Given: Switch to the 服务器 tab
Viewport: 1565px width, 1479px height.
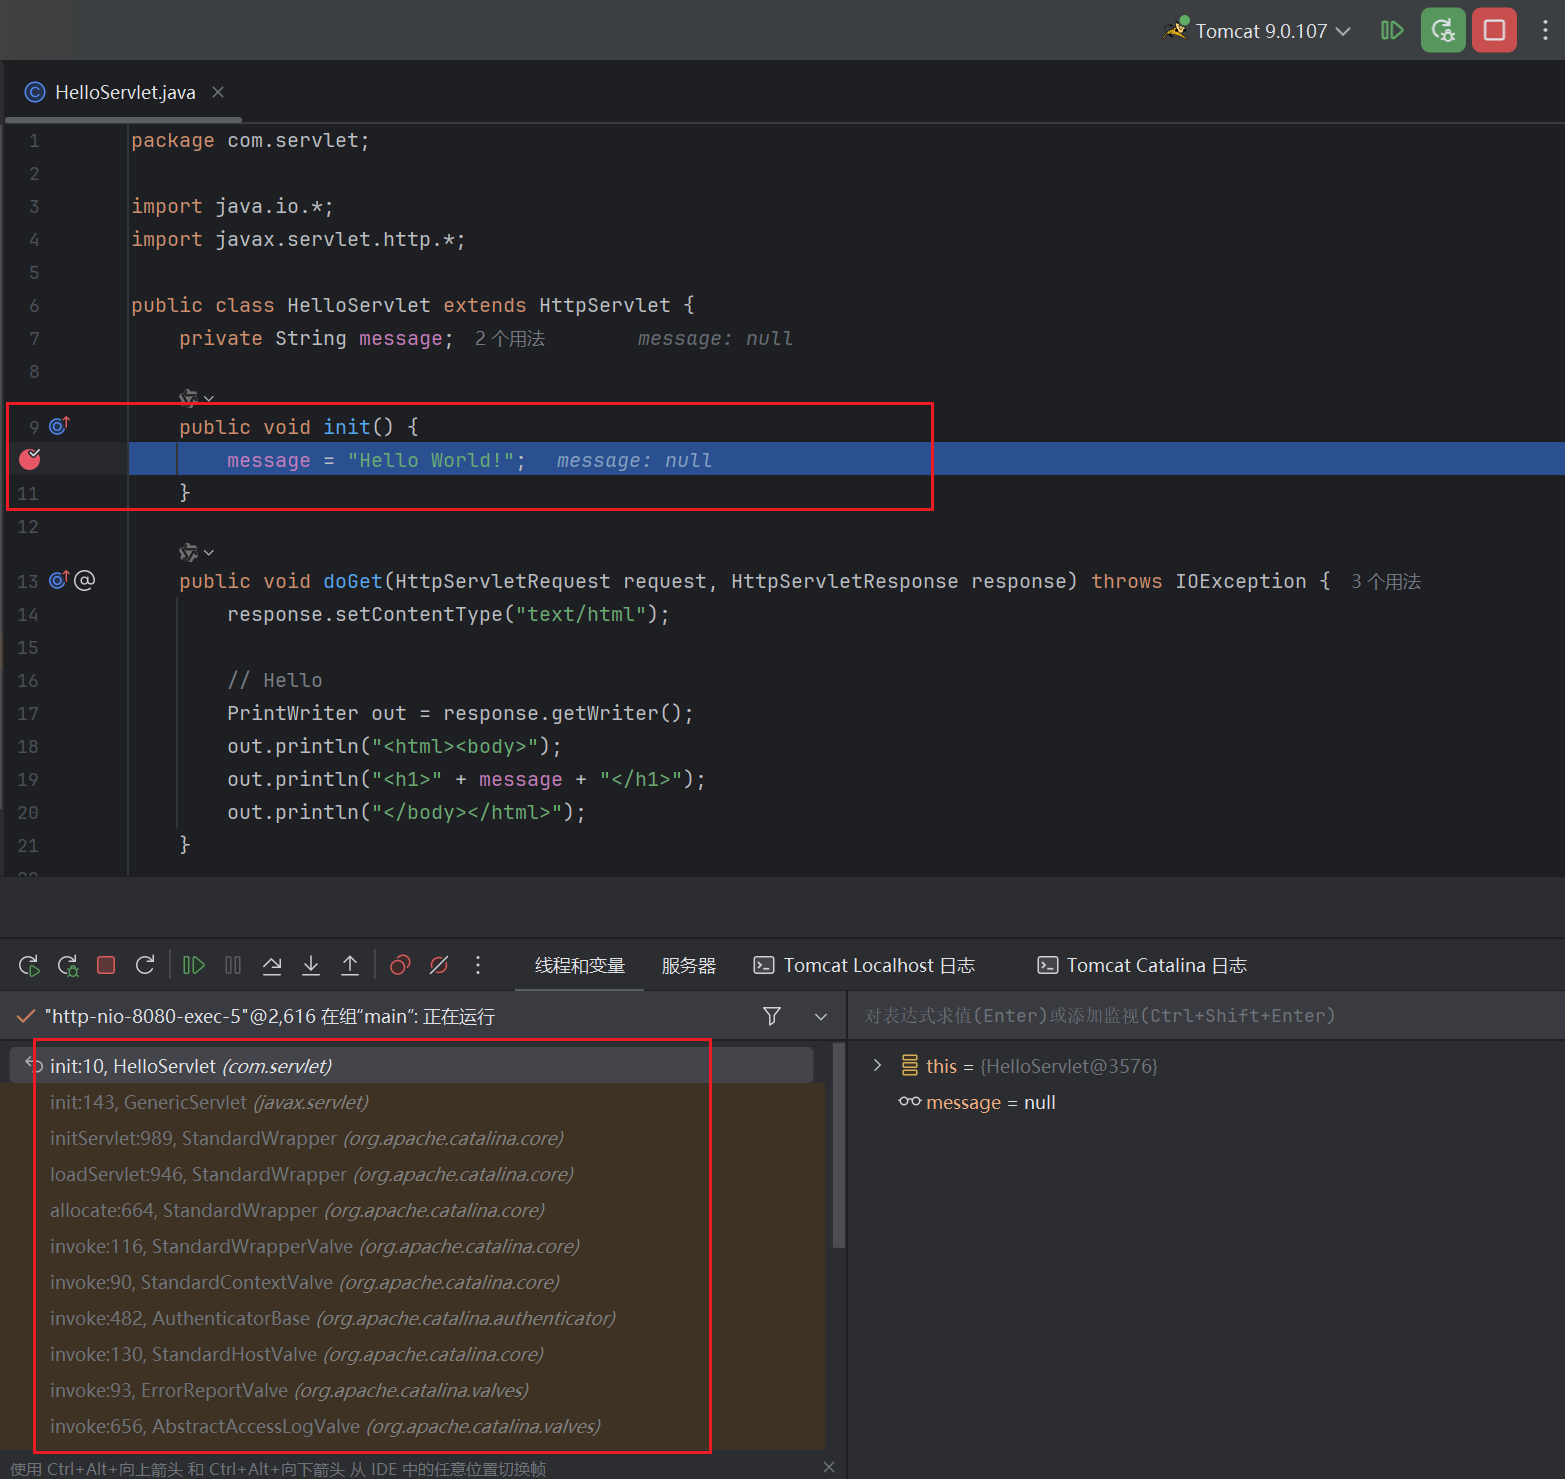Looking at the screenshot, I should tap(689, 966).
